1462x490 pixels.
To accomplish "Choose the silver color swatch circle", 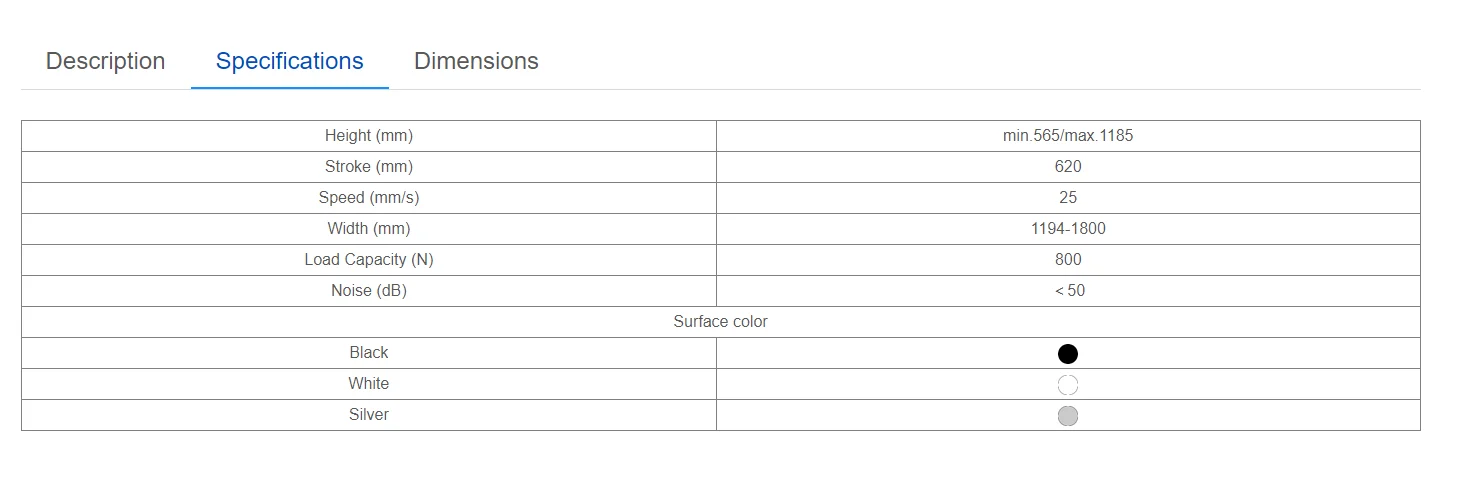I will [x=1068, y=416].
